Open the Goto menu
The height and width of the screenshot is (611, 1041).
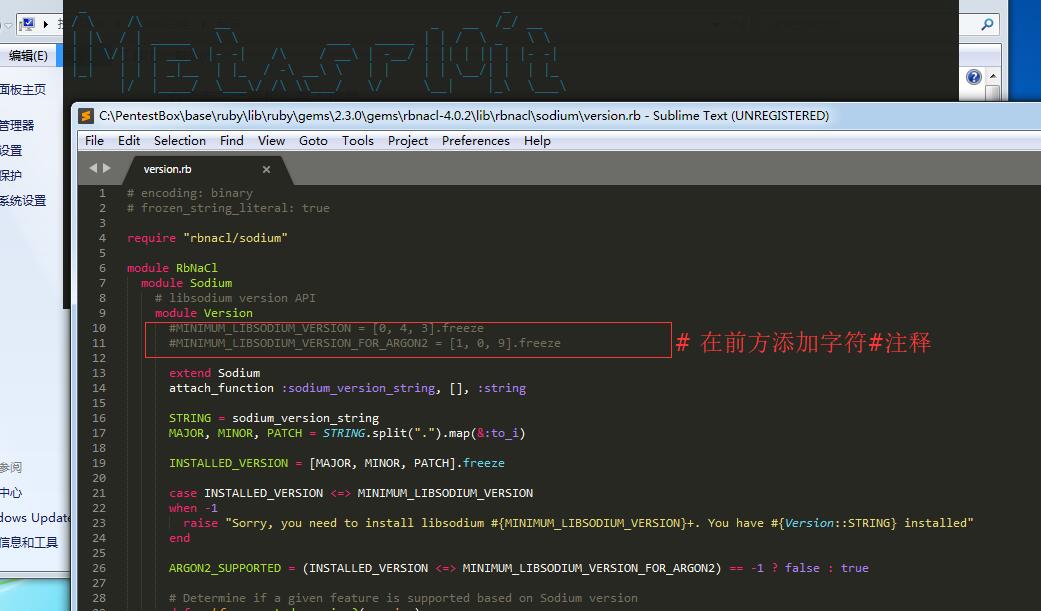click(x=313, y=141)
